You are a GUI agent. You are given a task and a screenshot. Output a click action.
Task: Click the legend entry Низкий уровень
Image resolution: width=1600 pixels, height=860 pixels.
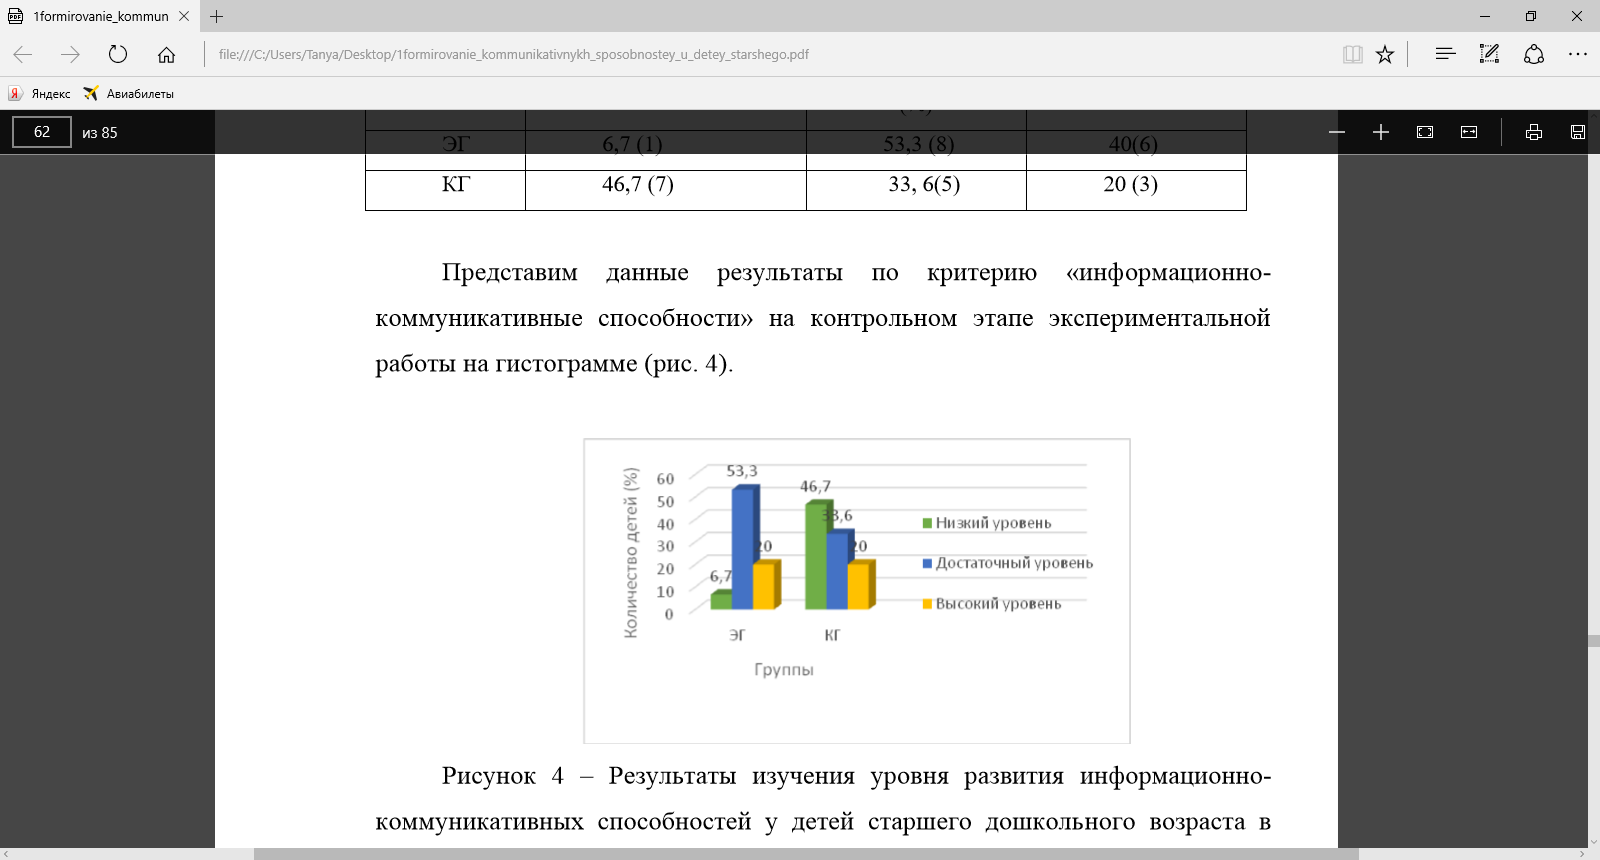987,523
